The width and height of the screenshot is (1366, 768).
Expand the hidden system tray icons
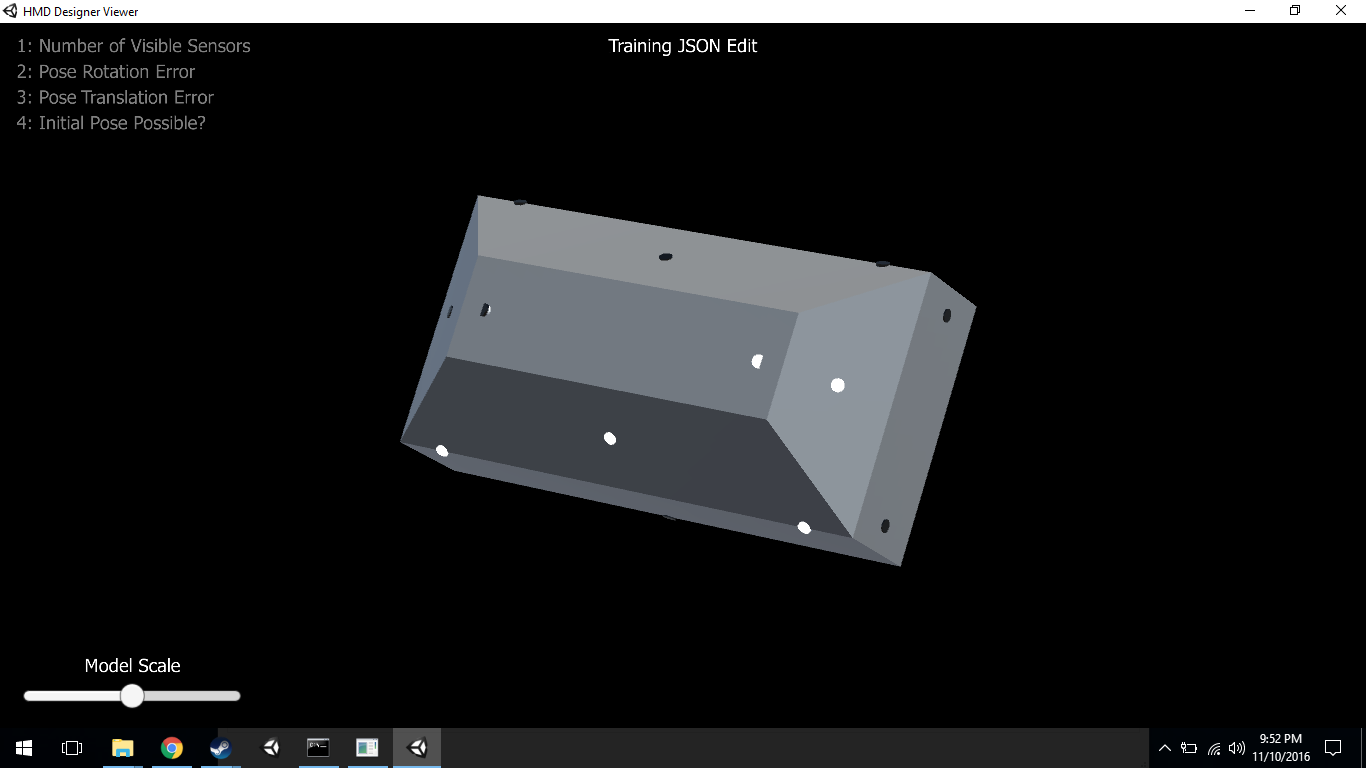coord(1164,748)
